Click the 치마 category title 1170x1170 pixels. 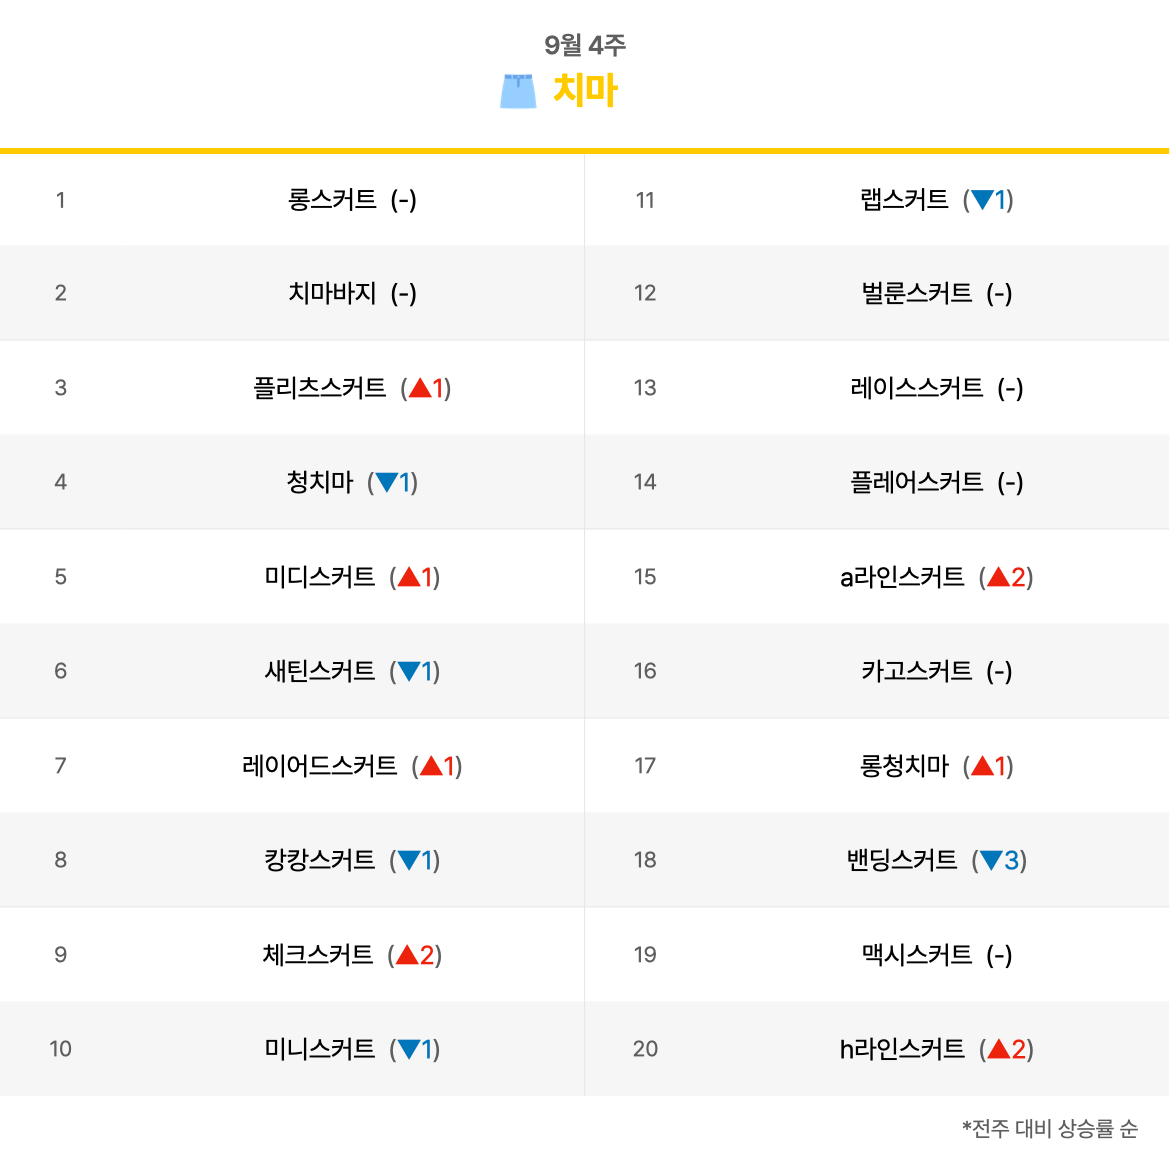pos(585,90)
